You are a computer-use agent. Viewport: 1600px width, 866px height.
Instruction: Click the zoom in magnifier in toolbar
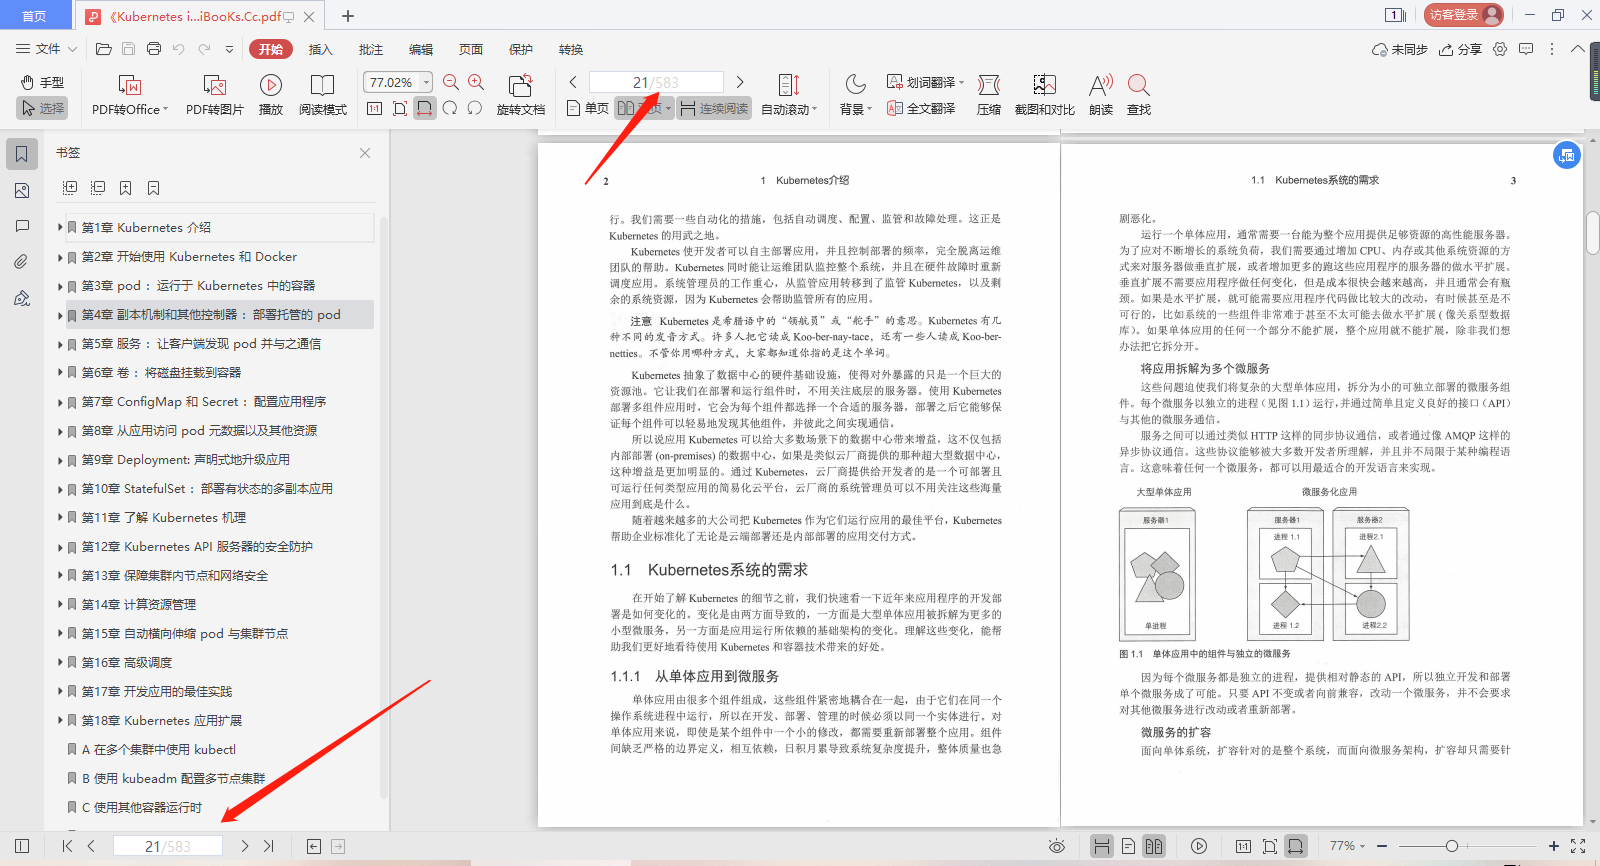(x=476, y=82)
